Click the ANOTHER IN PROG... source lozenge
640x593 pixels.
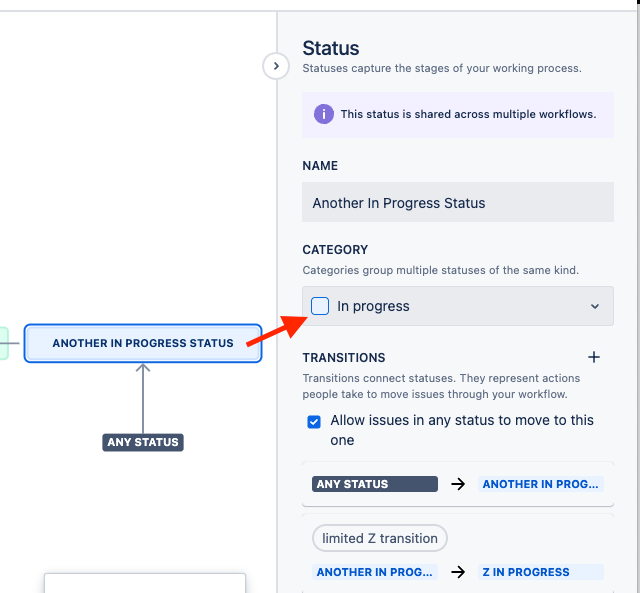[x=375, y=572]
